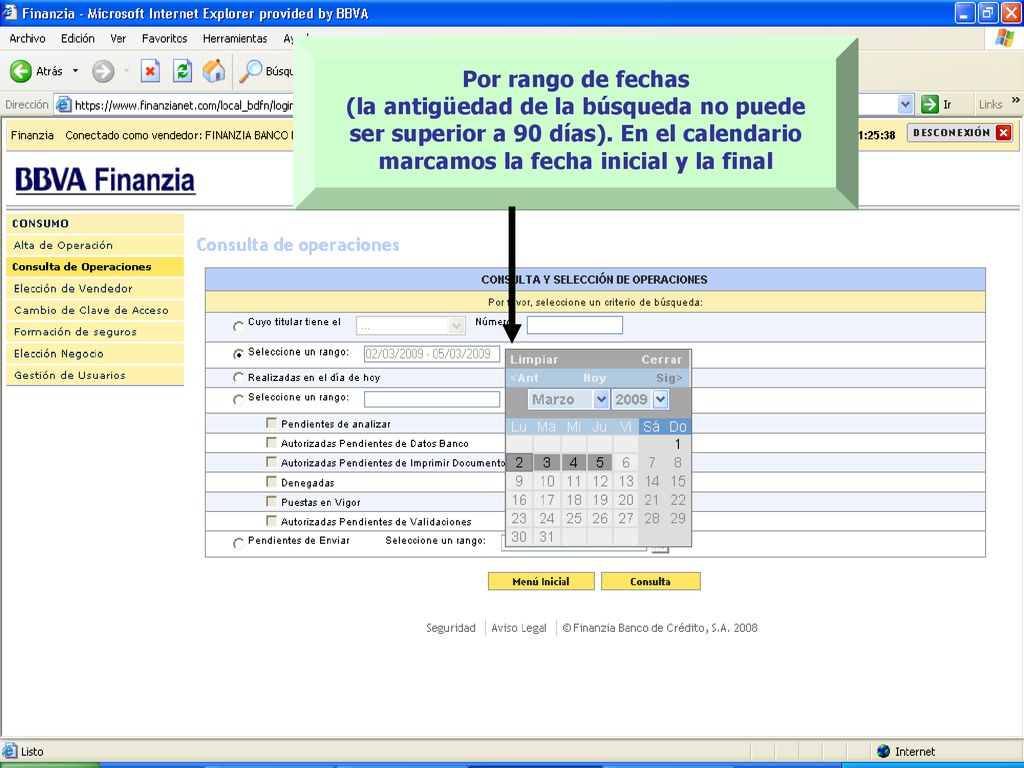Image resolution: width=1024 pixels, height=768 pixels.
Task: Open 'Elección Negocio' sidebar item
Action: point(95,353)
